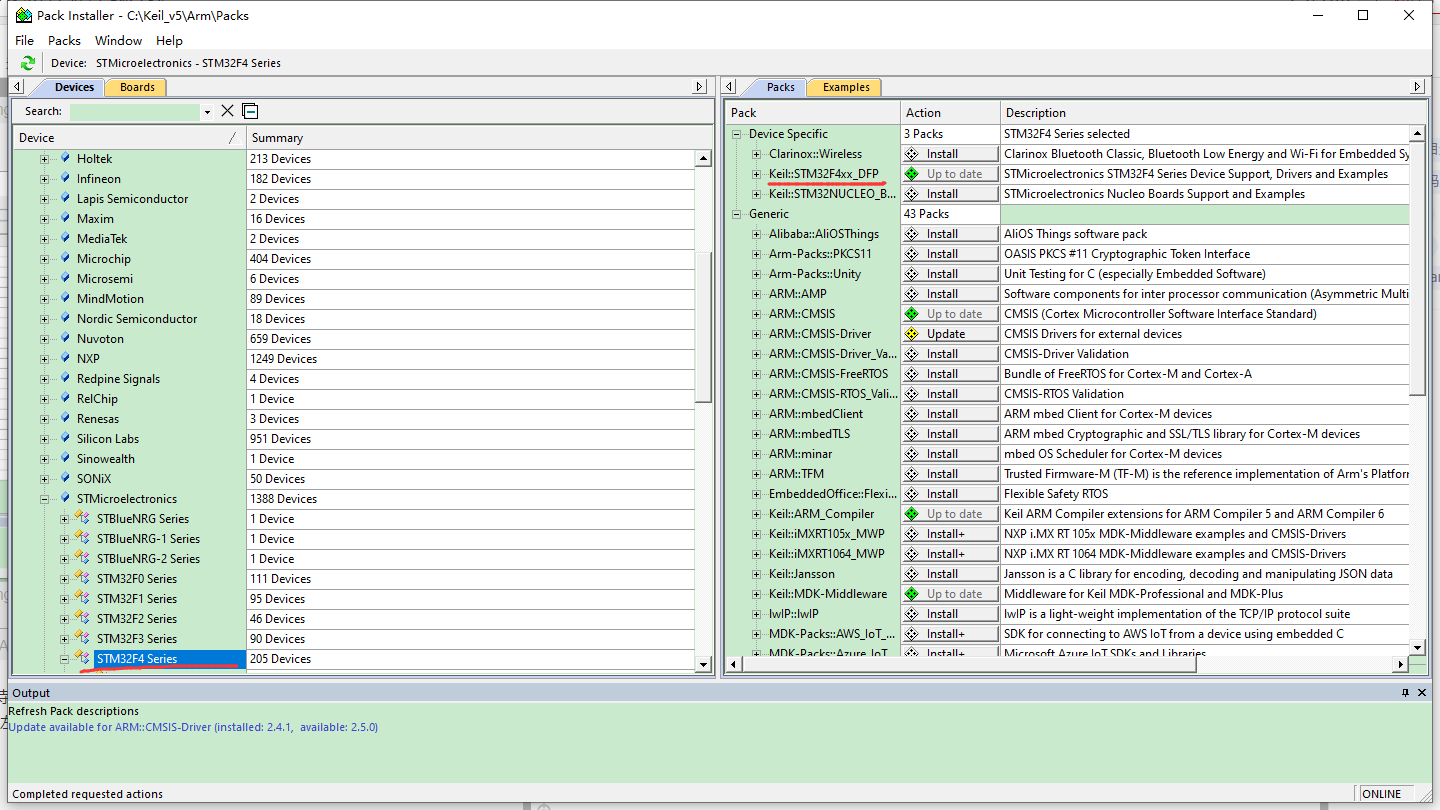The width and height of the screenshot is (1440, 810).
Task: Collapse the Generic packs group
Action: tap(737, 214)
